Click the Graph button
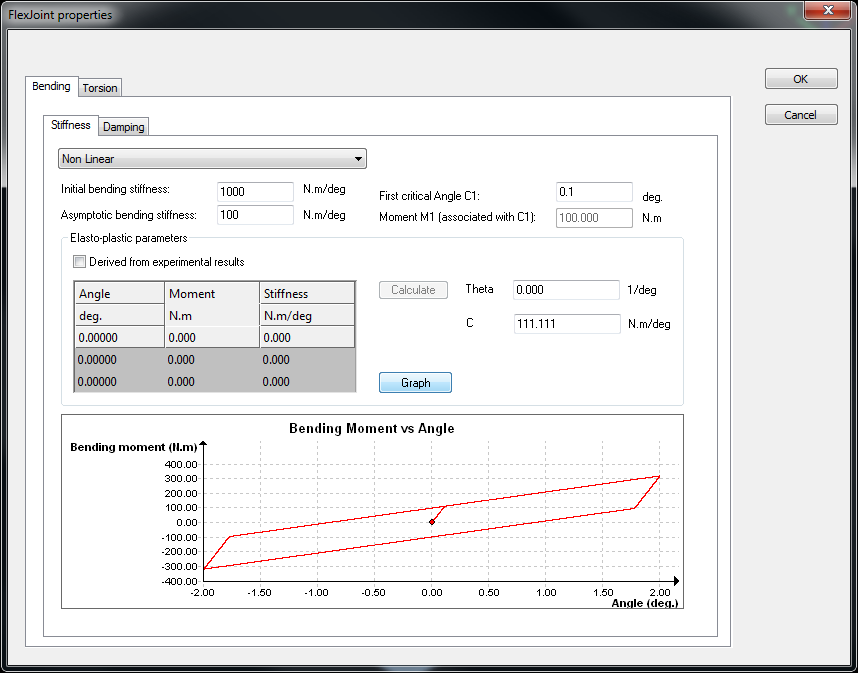 (415, 382)
